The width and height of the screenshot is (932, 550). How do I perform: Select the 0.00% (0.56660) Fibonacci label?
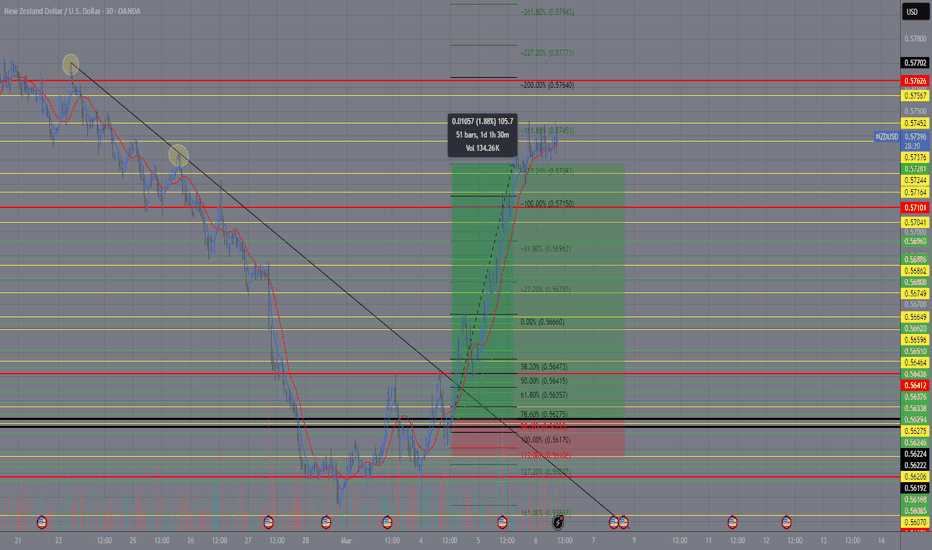pos(542,322)
